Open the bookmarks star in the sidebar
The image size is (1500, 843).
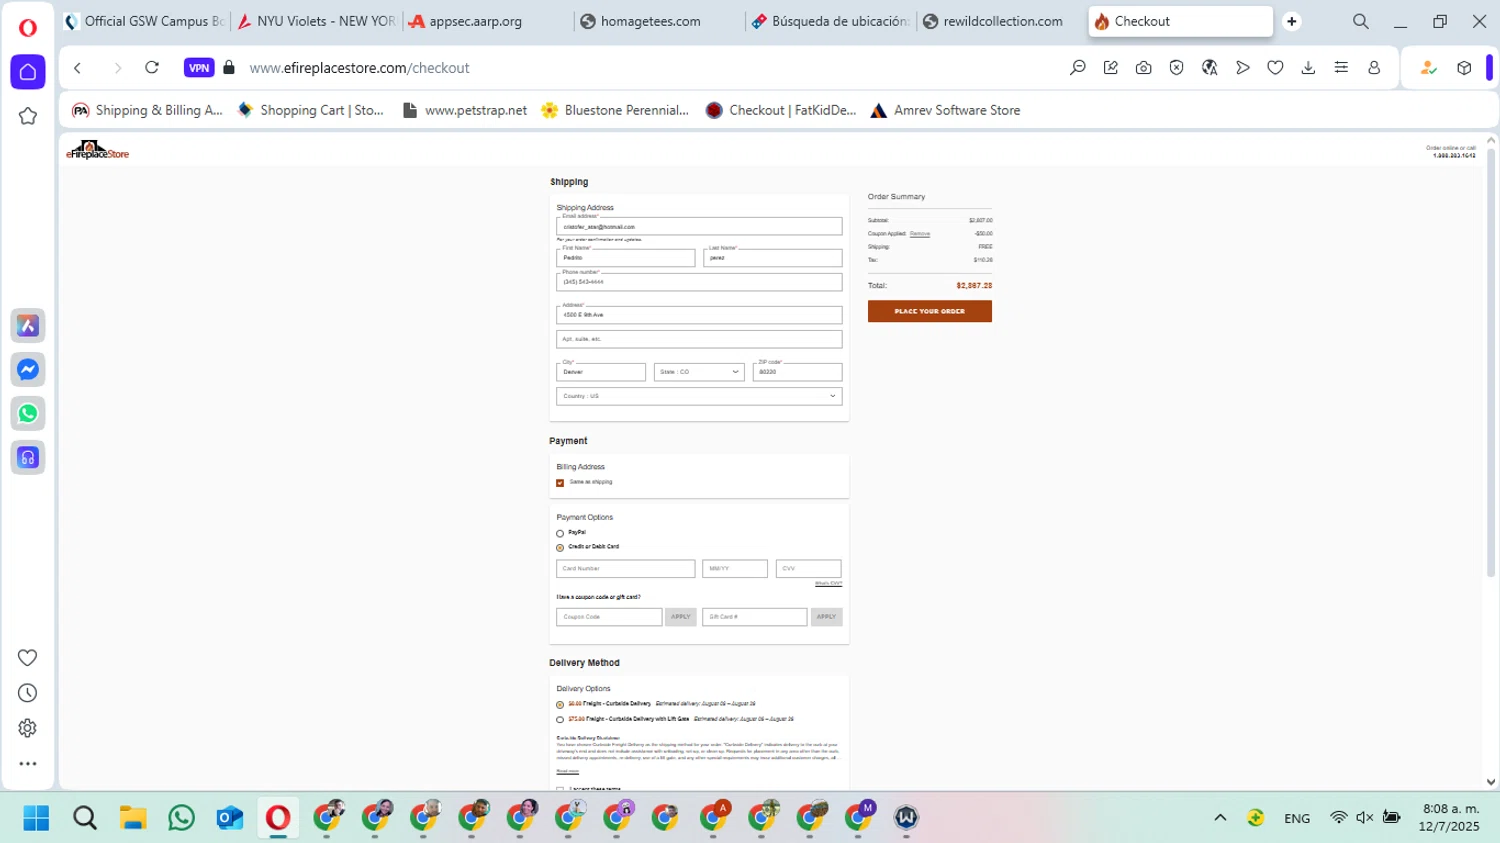28,116
